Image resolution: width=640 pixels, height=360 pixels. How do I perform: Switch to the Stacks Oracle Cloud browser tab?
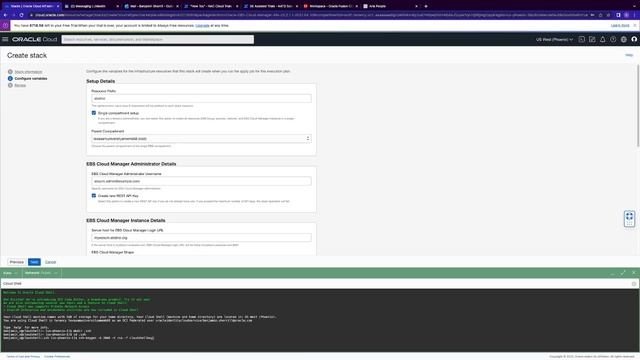[31, 6]
